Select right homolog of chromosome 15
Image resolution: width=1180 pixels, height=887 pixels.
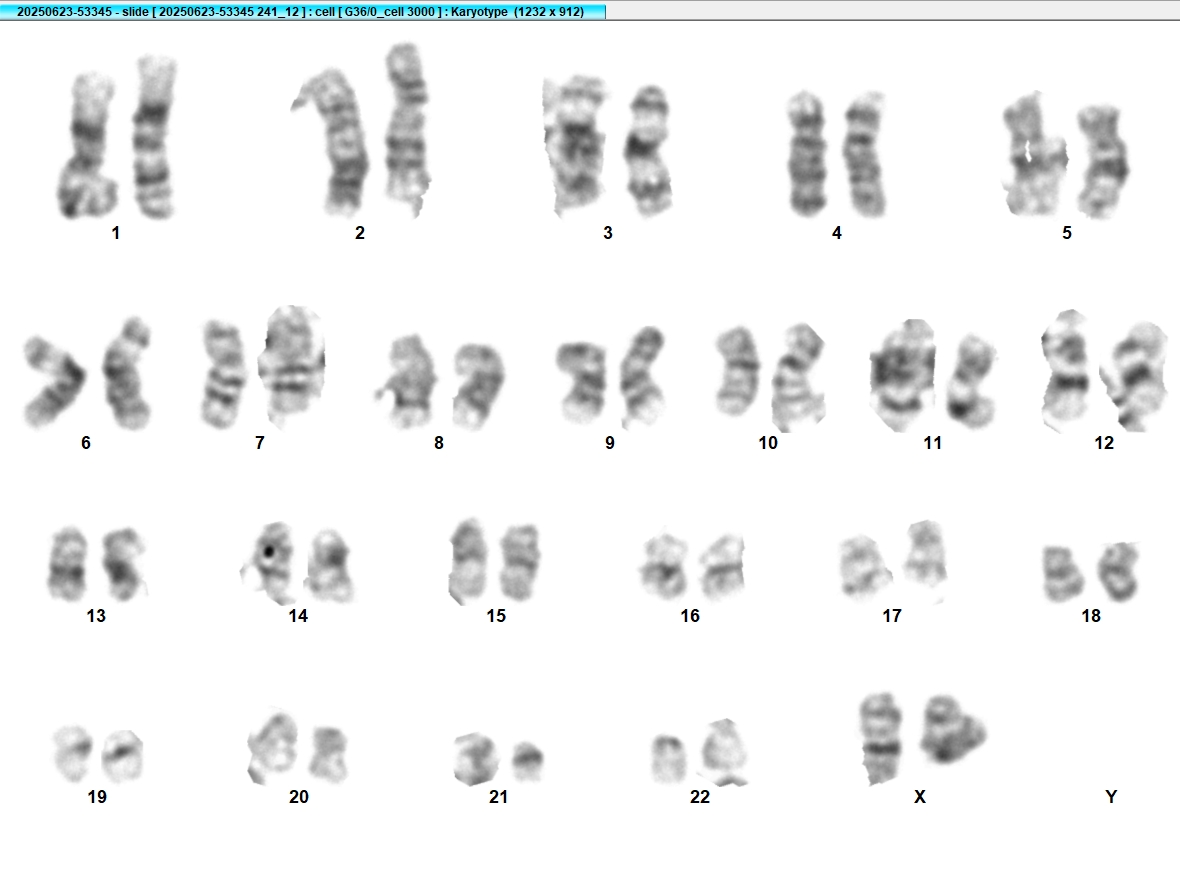520,563
